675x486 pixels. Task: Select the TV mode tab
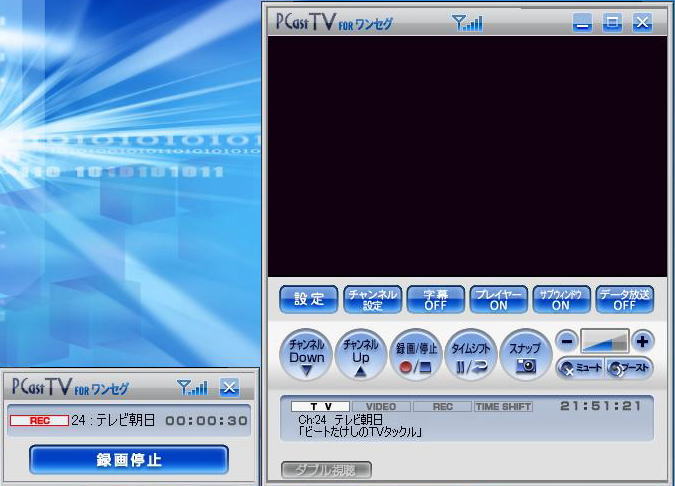[x=321, y=406]
